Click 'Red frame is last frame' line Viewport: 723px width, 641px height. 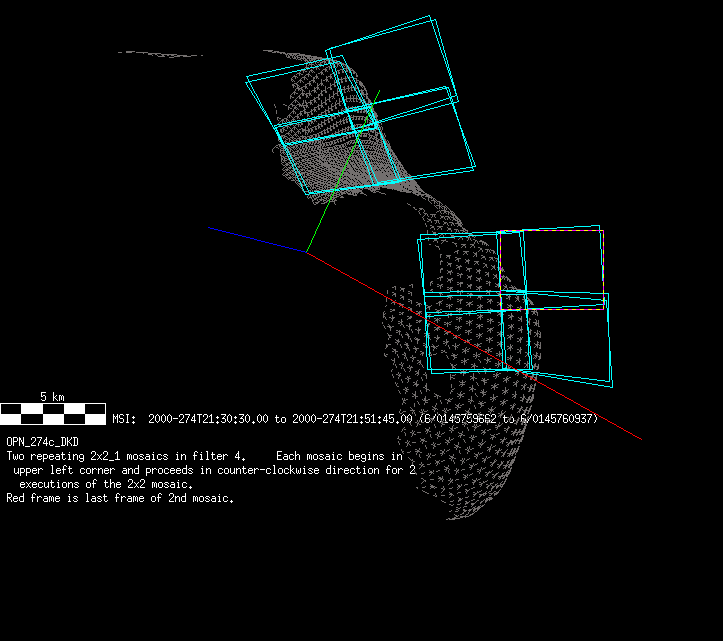point(120,498)
